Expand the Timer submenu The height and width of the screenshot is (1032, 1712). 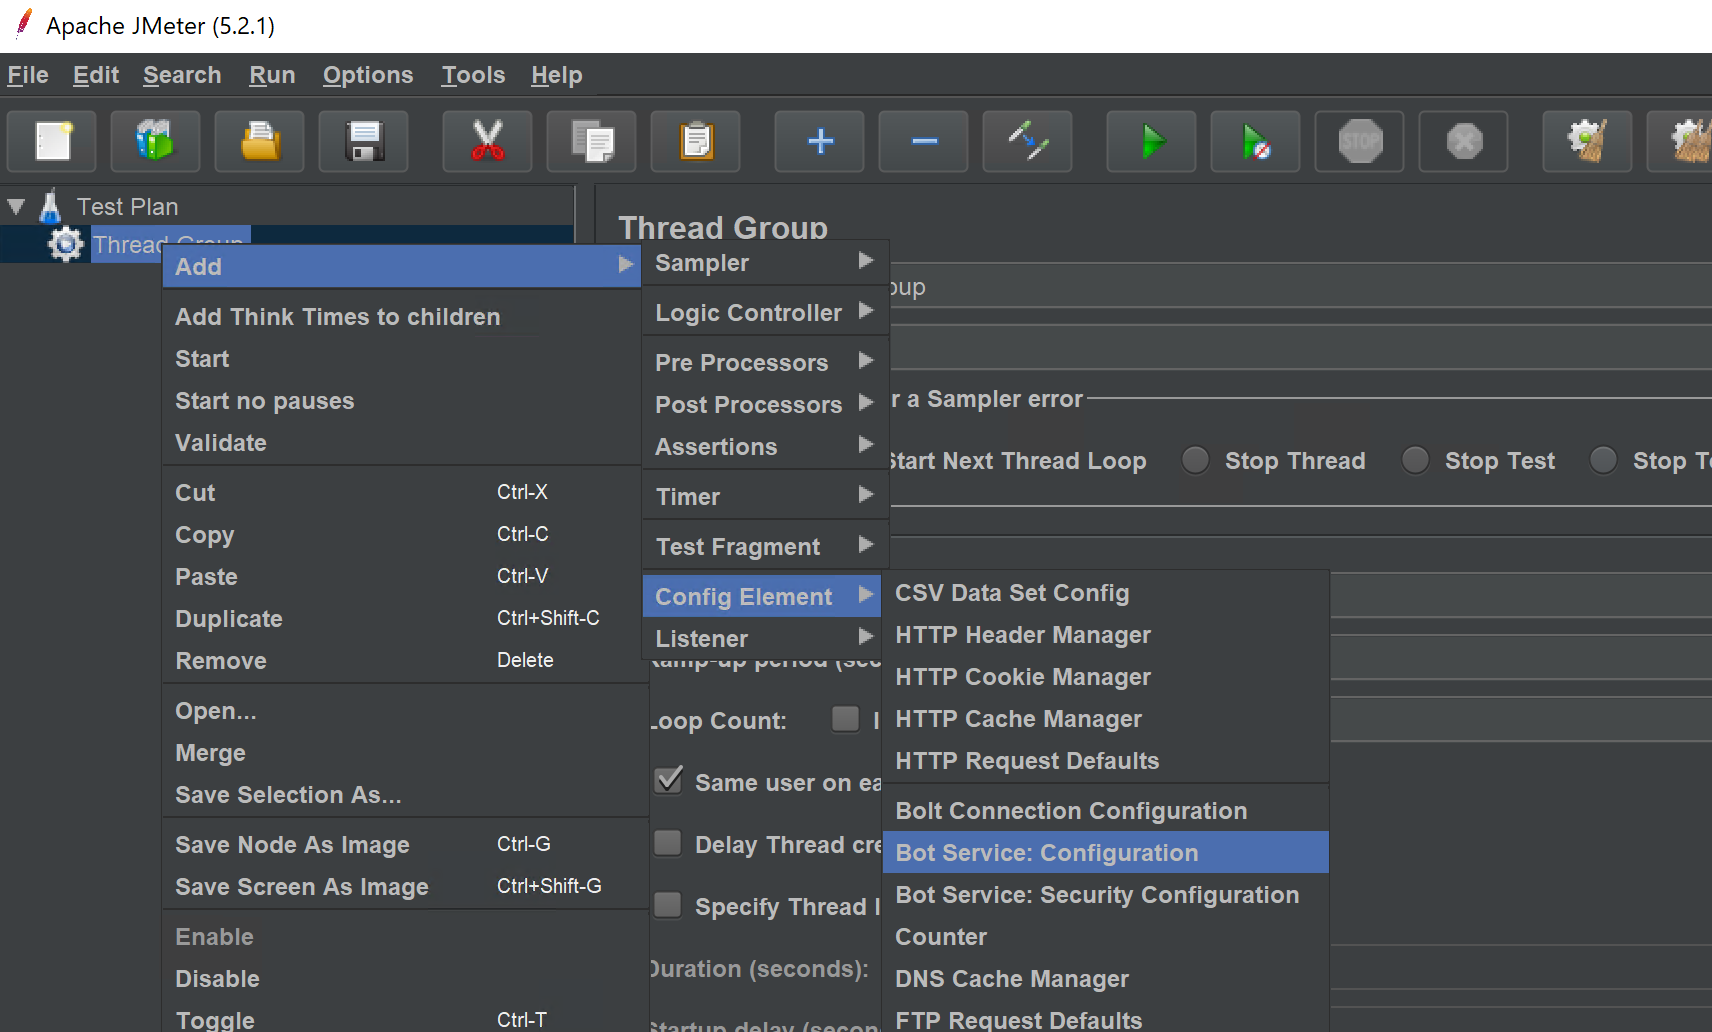[765, 496]
